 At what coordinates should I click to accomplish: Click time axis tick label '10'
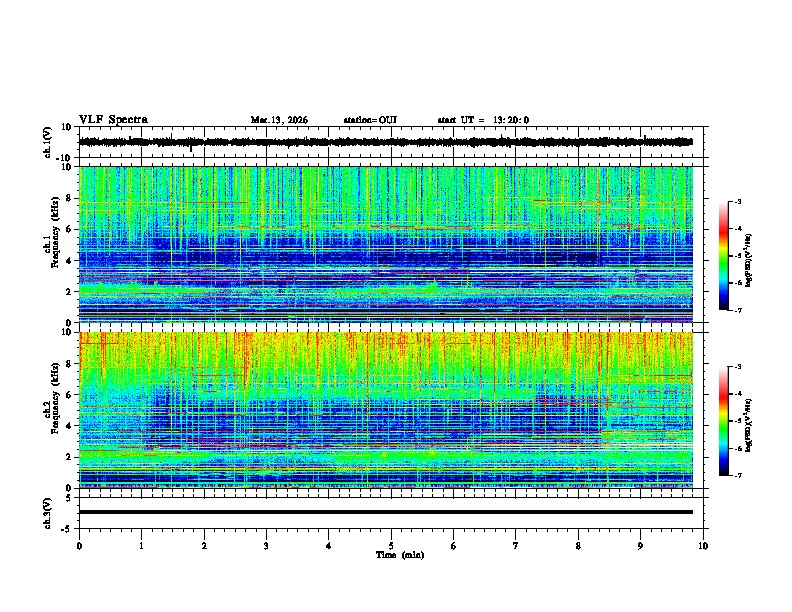click(x=703, y=546)
